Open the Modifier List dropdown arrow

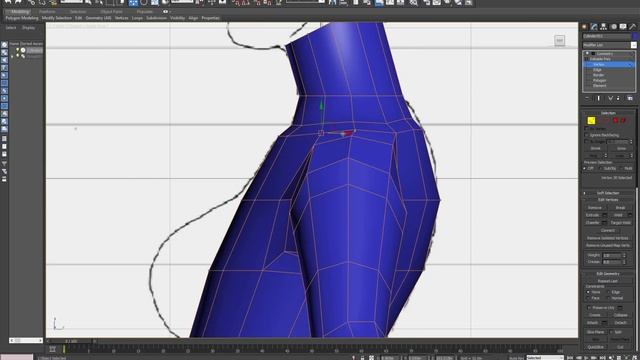[634, 45]
